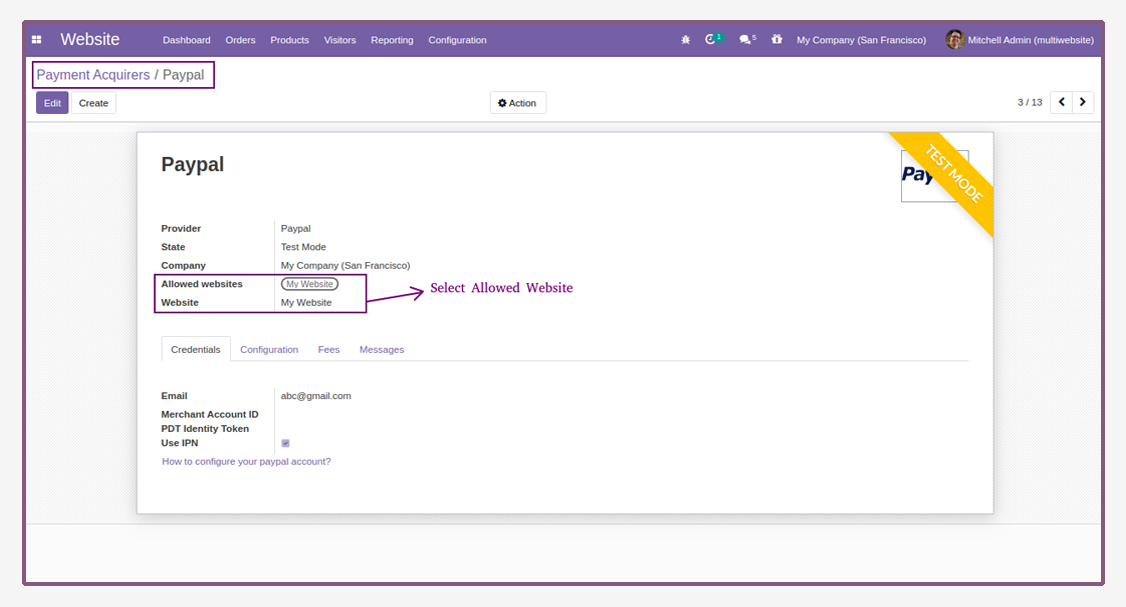Viewport: 1126px width, 607px height.
Task: Click the gift icon in navbar
Action: pyautogui.click(x=777, y=40)
